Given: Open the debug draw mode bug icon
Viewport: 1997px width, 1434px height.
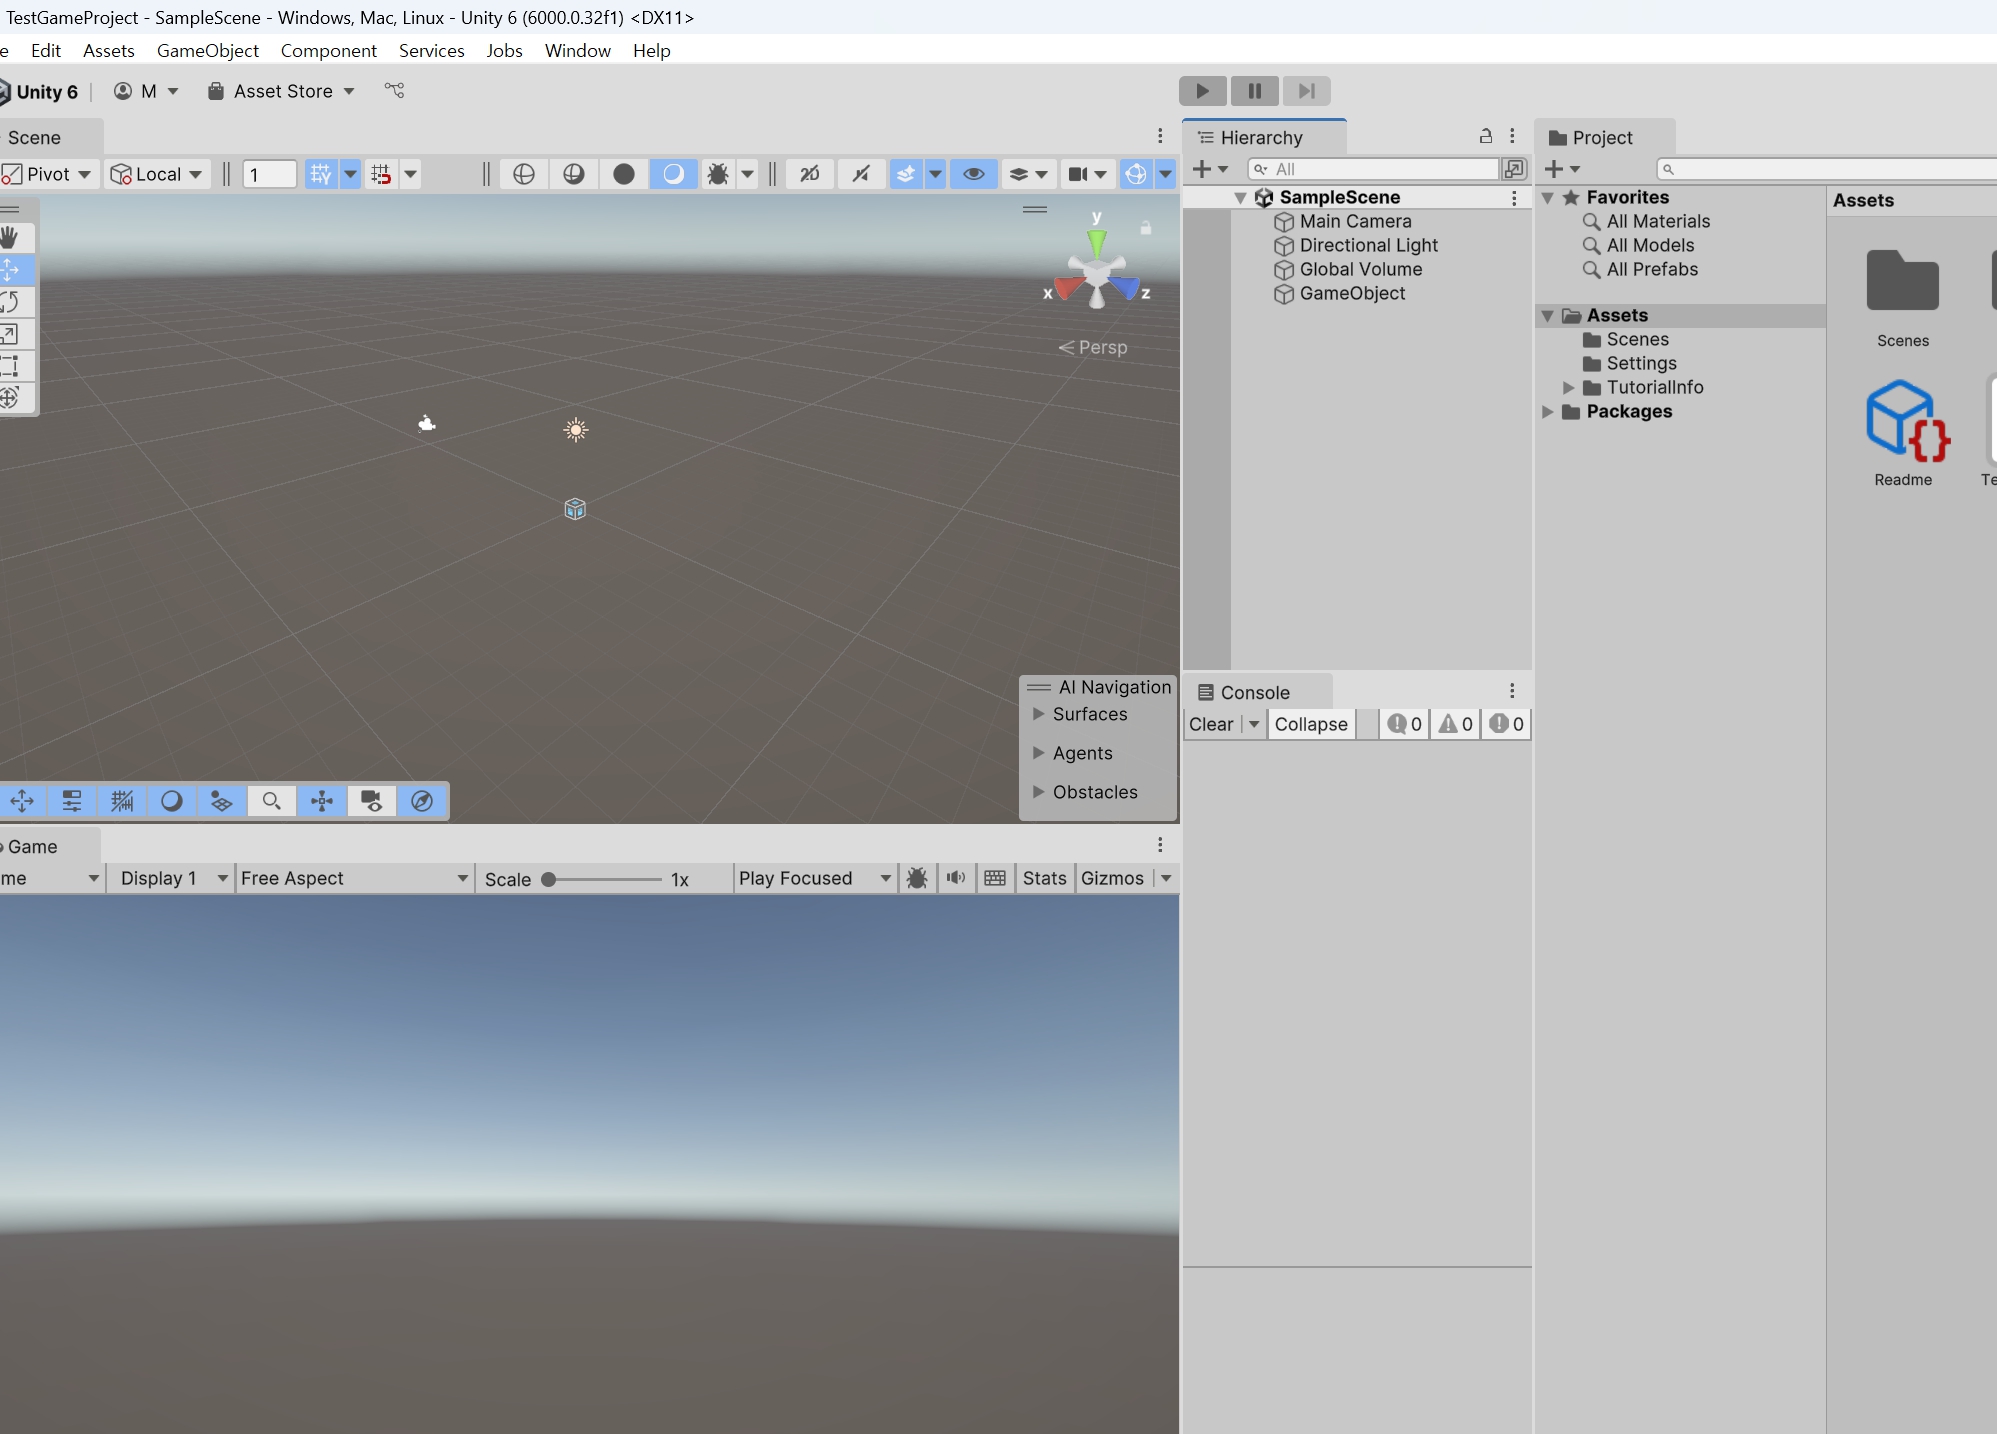Looking at the screenshot, I should (718, 174).
